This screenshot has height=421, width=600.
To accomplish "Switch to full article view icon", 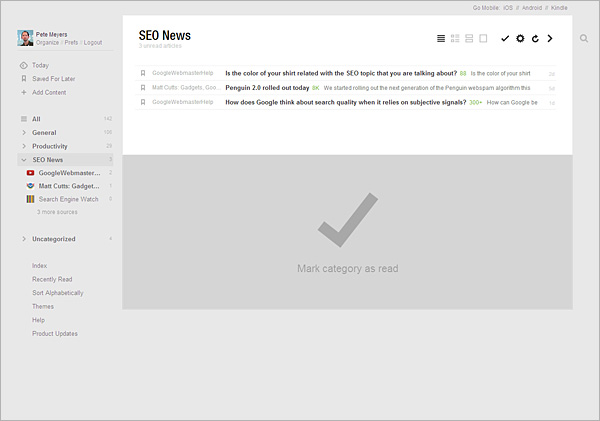I will click(x=483, y=38).
